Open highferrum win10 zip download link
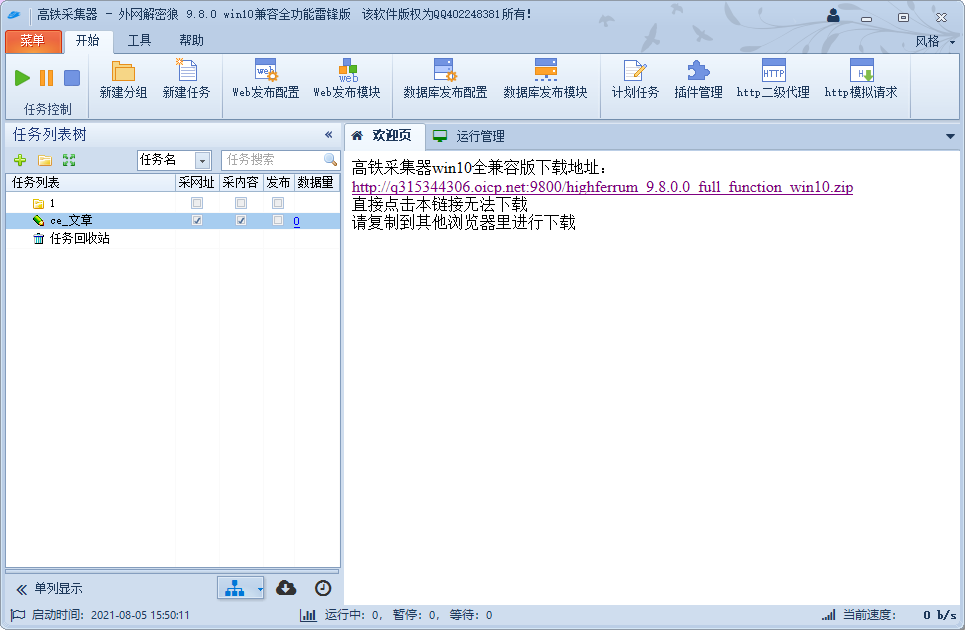The width and height of the screenshot is (965, 630). (603, 187)
